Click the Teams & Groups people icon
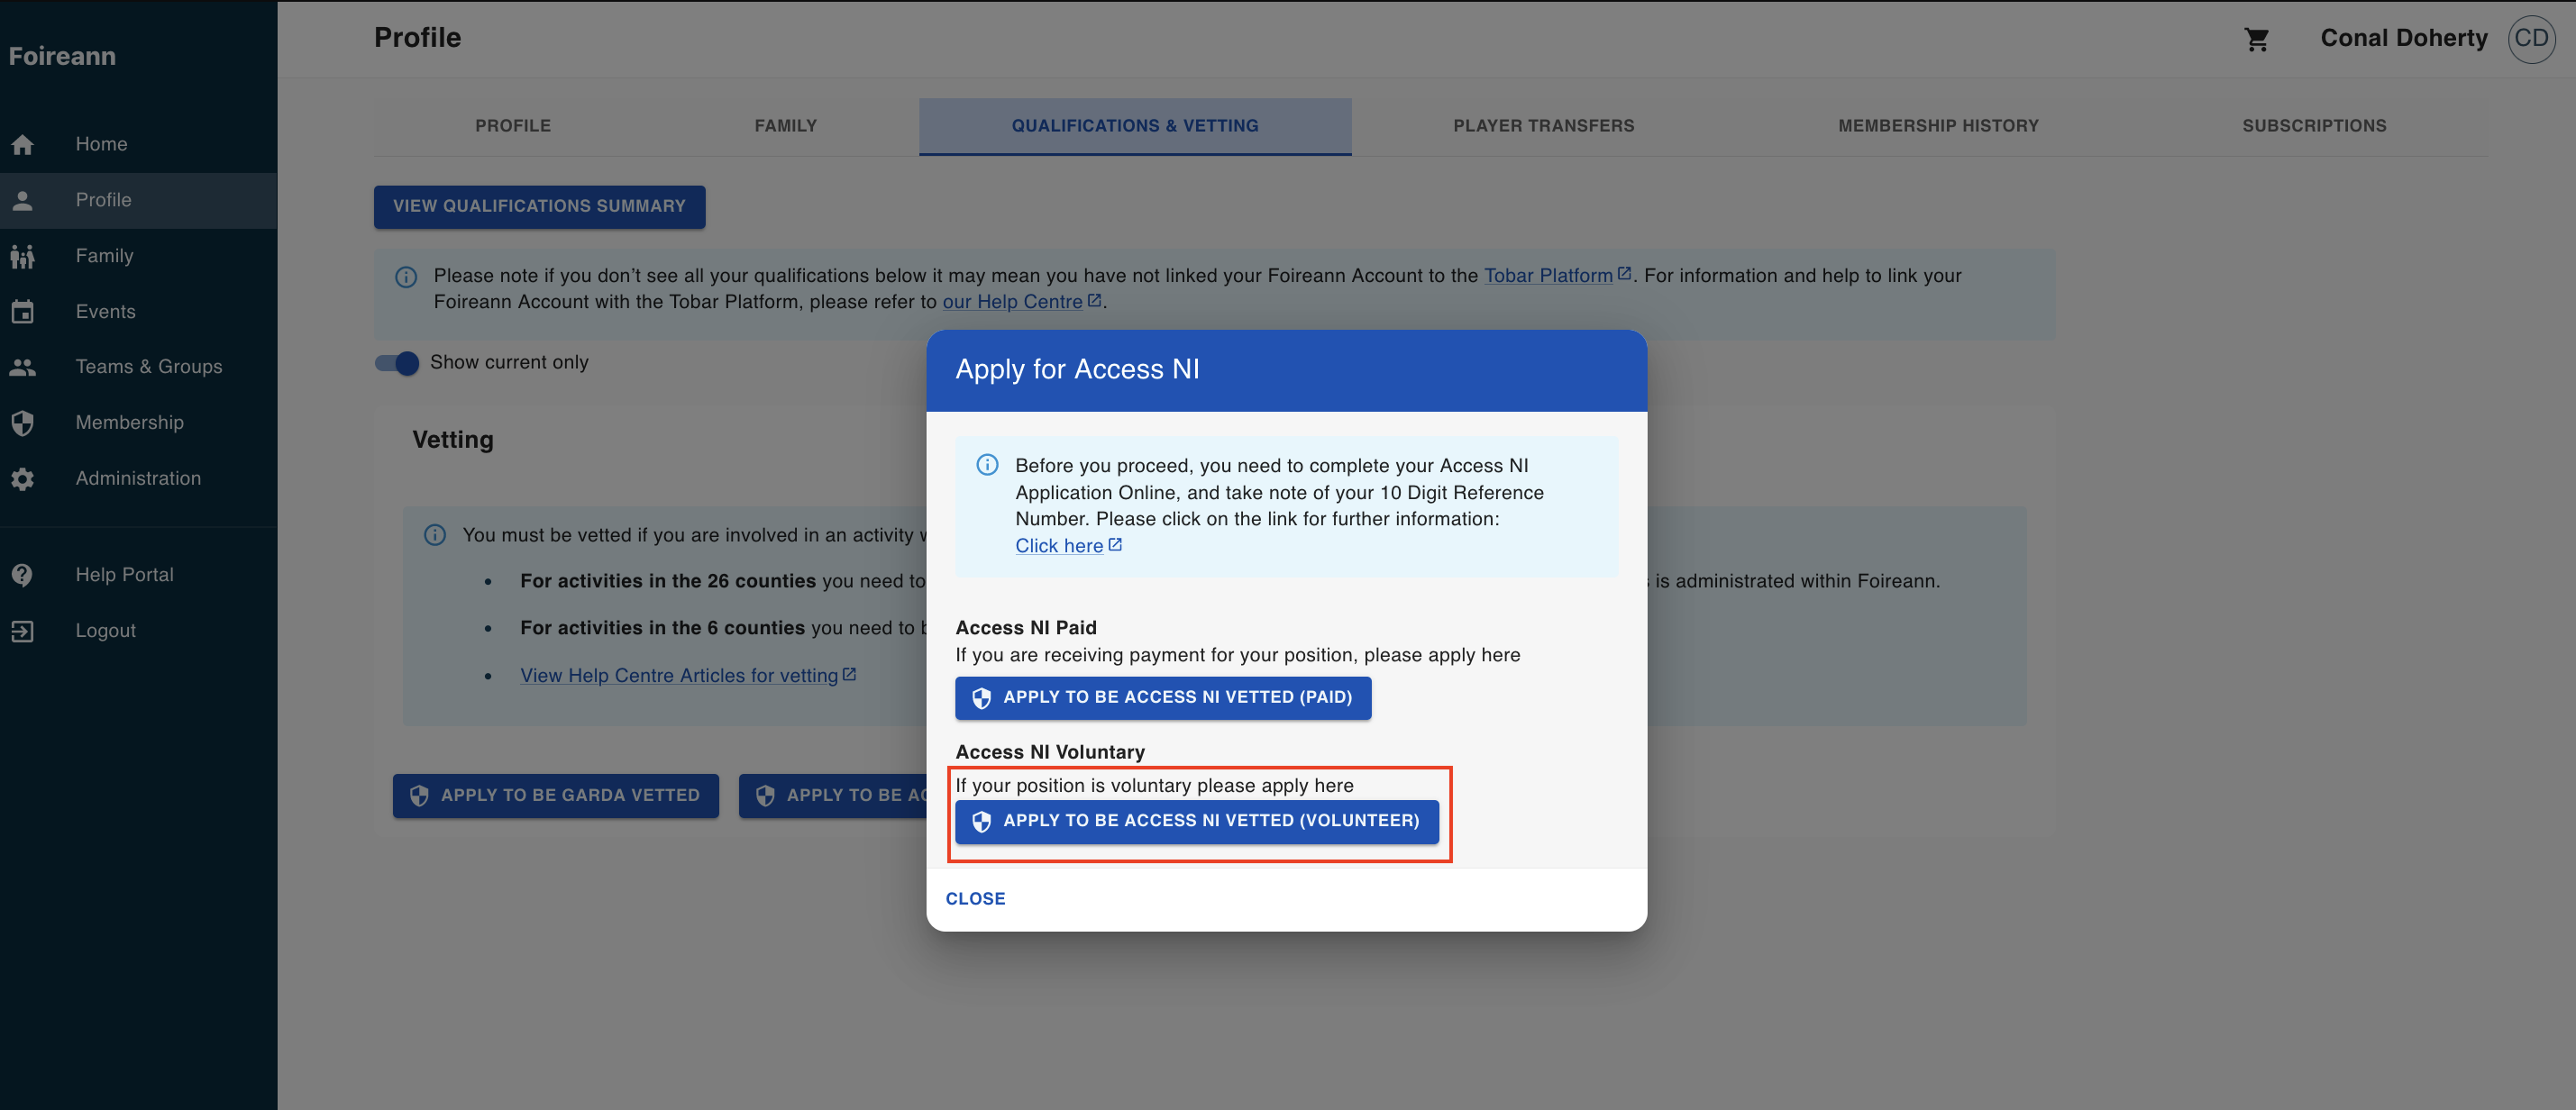Image resolution: width=2576 pixels, height=1110 pixels. click(x=23, y=367)
